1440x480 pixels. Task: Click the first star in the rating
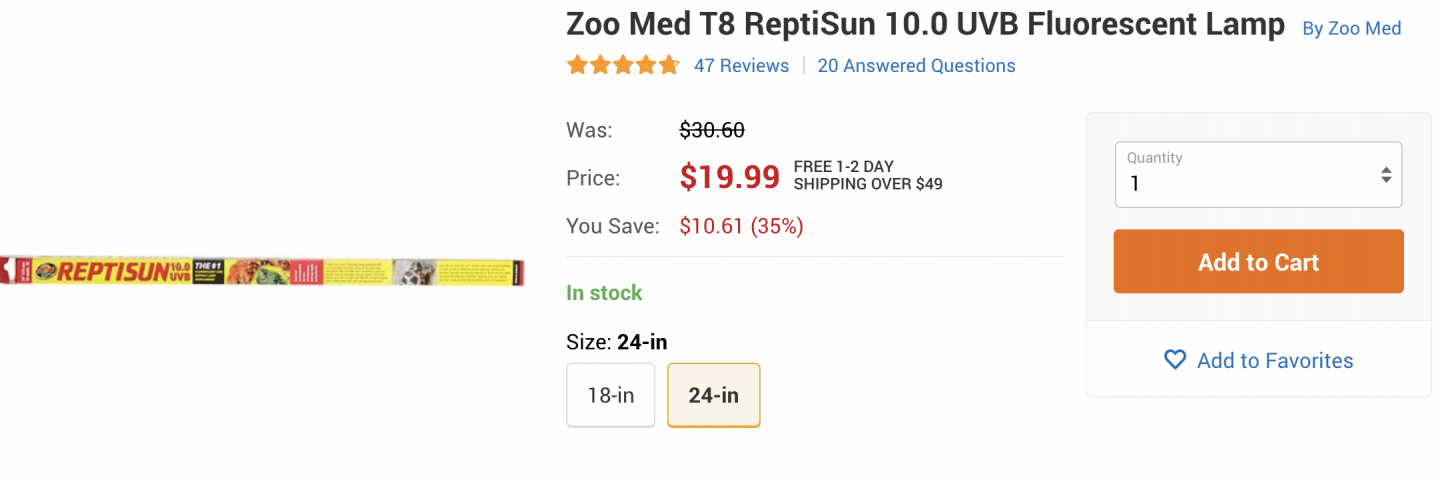click(577, 66)
